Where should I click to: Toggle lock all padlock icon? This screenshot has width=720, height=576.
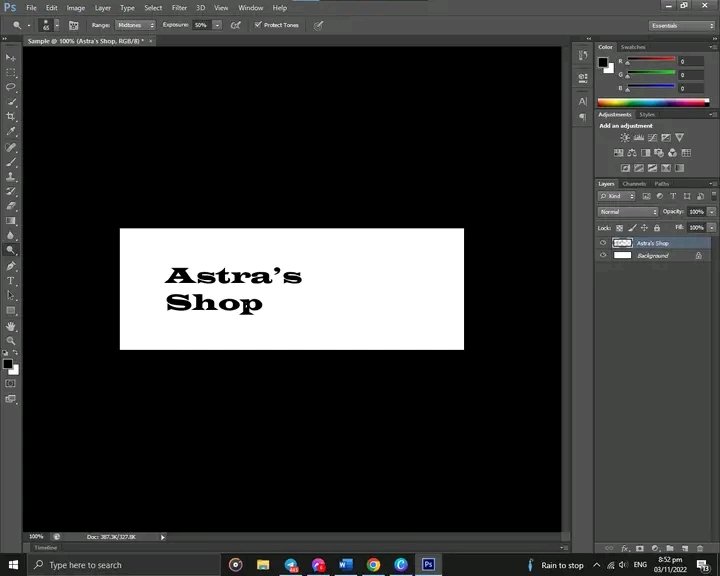click(x=657, y=228)
